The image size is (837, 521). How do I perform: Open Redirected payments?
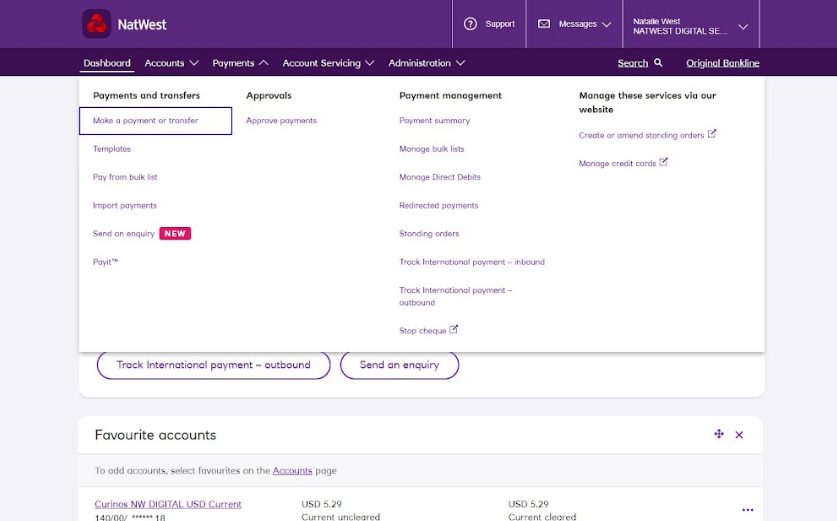[x=439, y=206]
